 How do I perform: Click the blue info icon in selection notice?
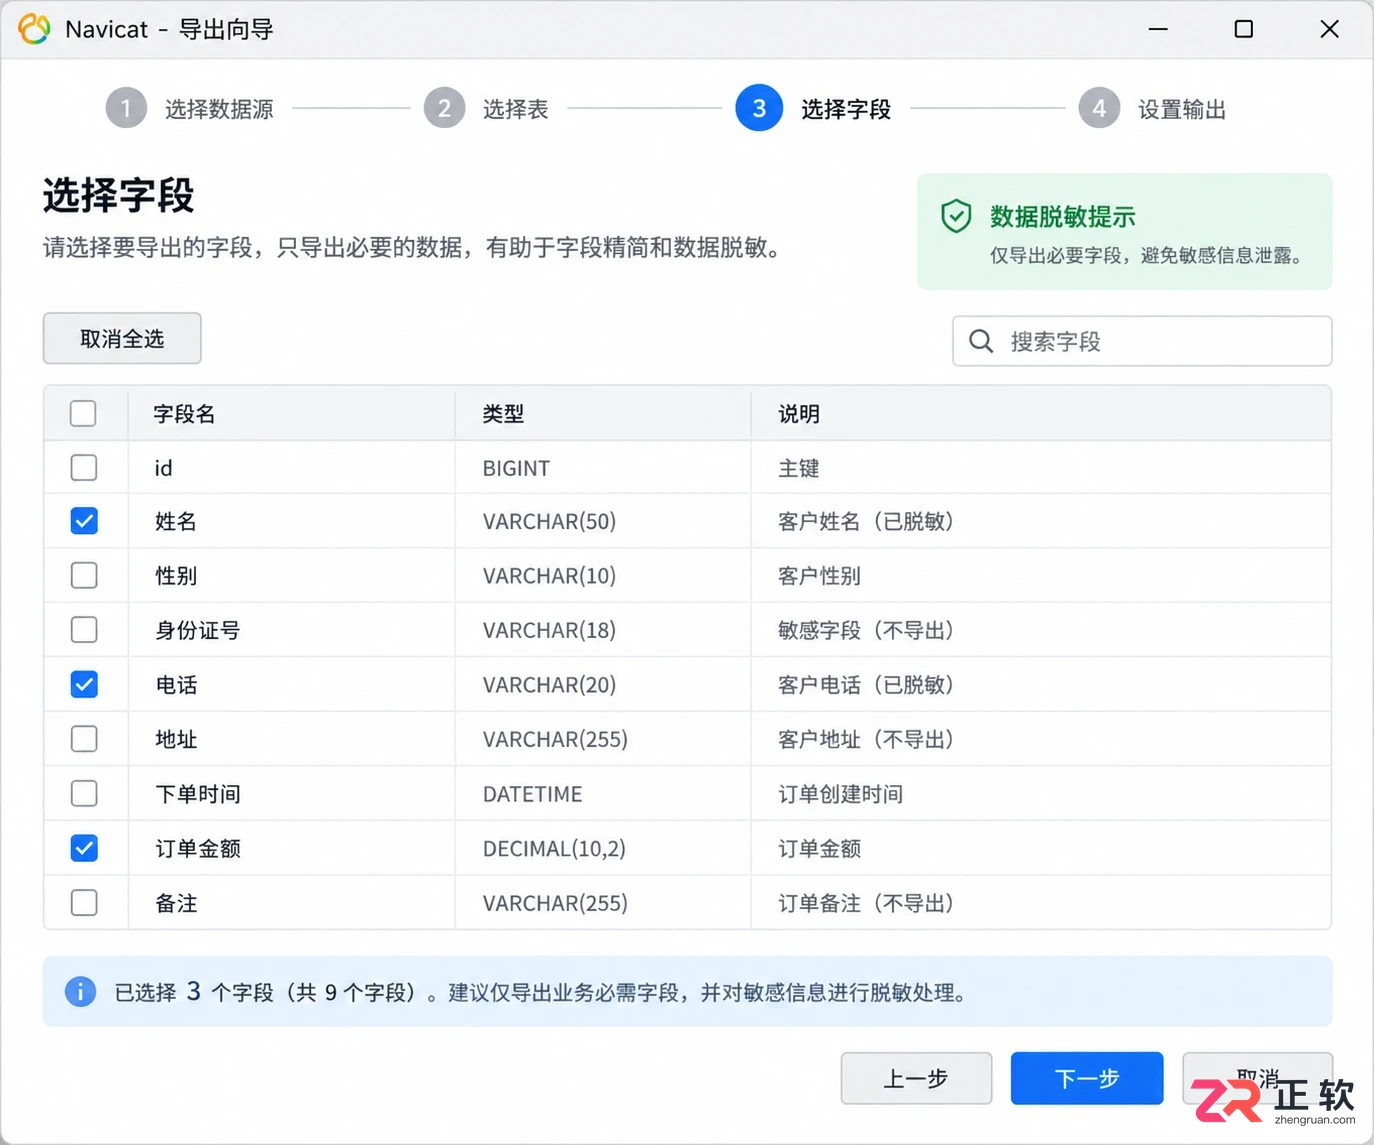[81, 991]
